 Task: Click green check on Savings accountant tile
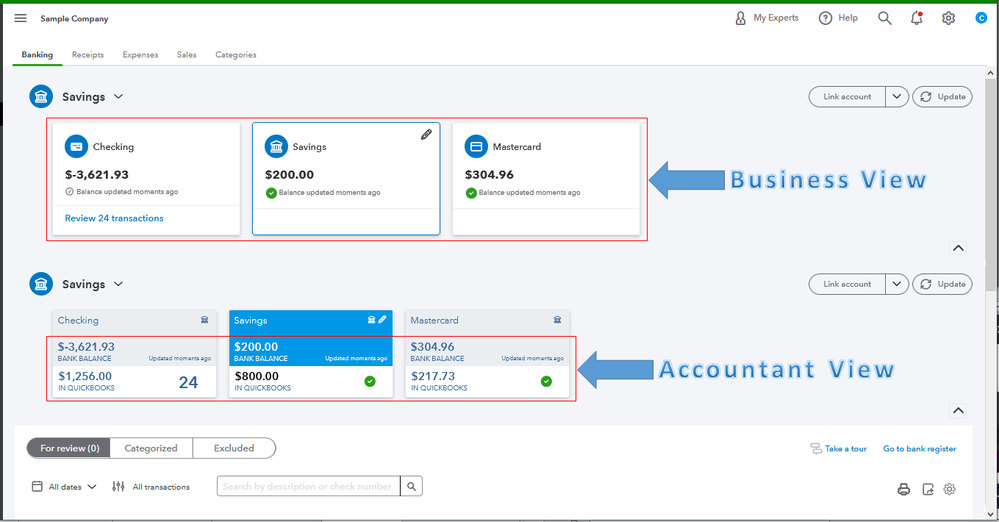point(370,381)
